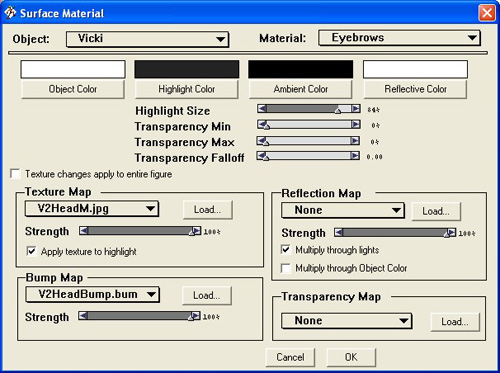
Task: Click Reflection Map Strength slider right arrow
Action: pyautogui.click(x=452, y=232)
